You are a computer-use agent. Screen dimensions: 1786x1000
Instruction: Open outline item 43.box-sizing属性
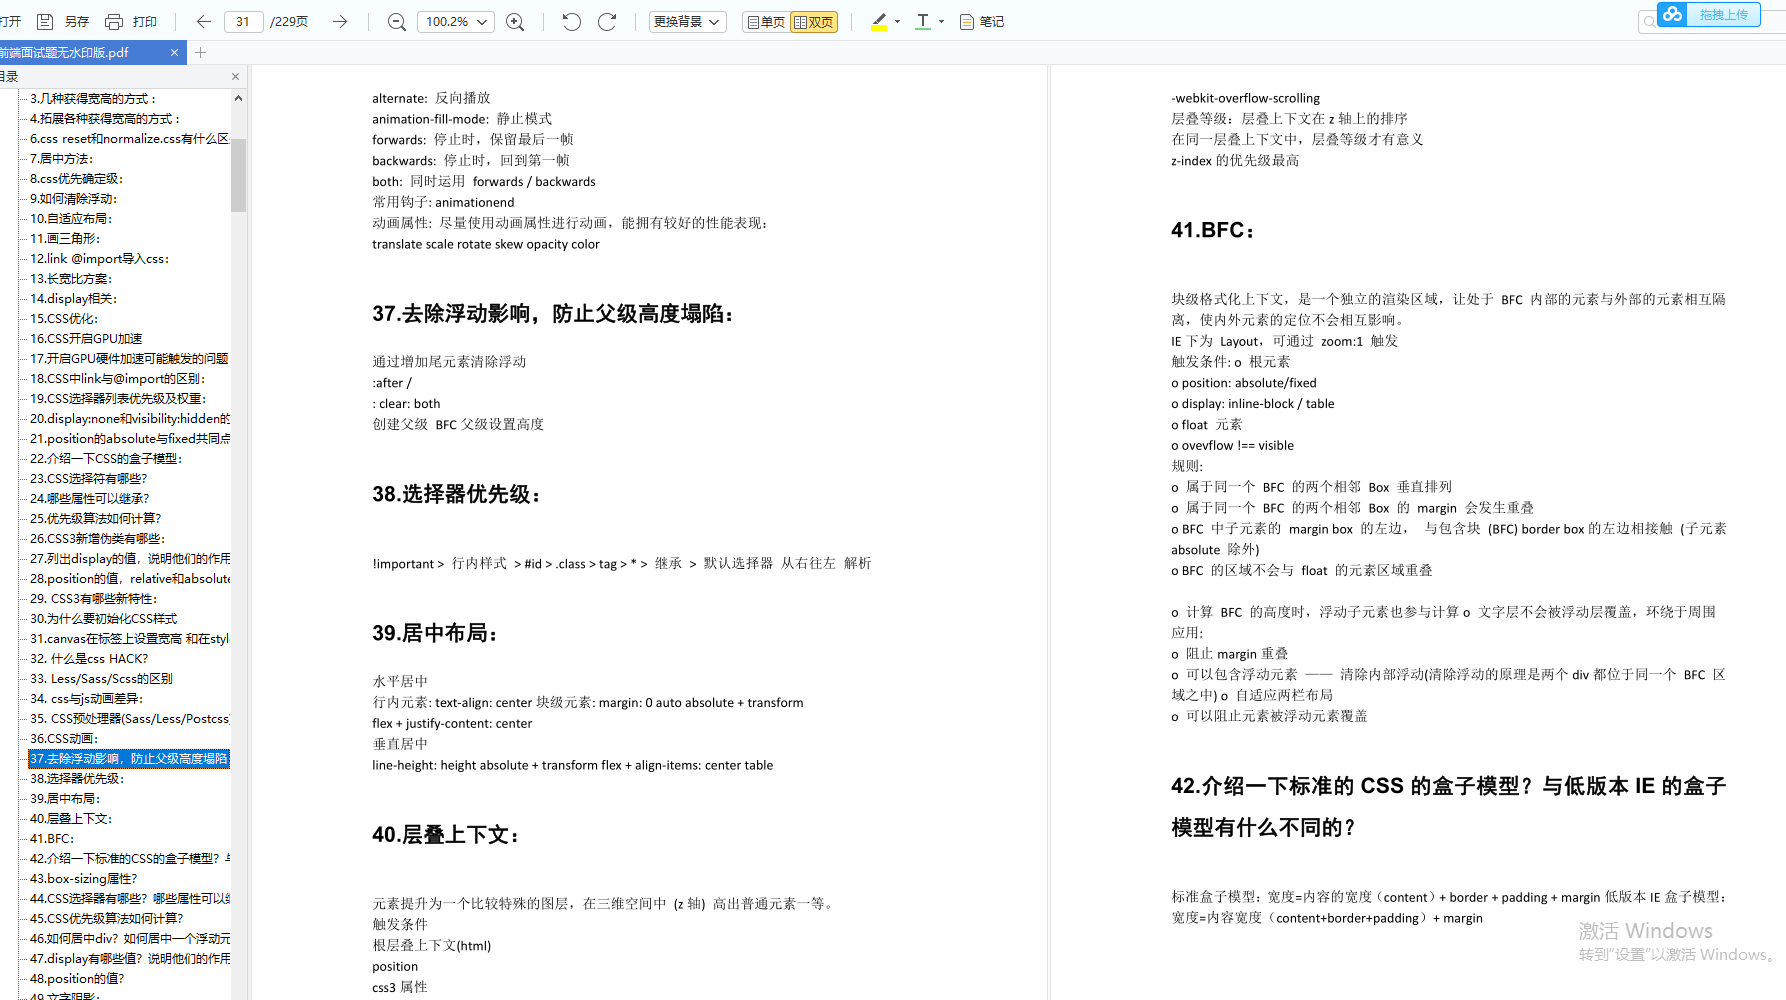tap(83, 878)
